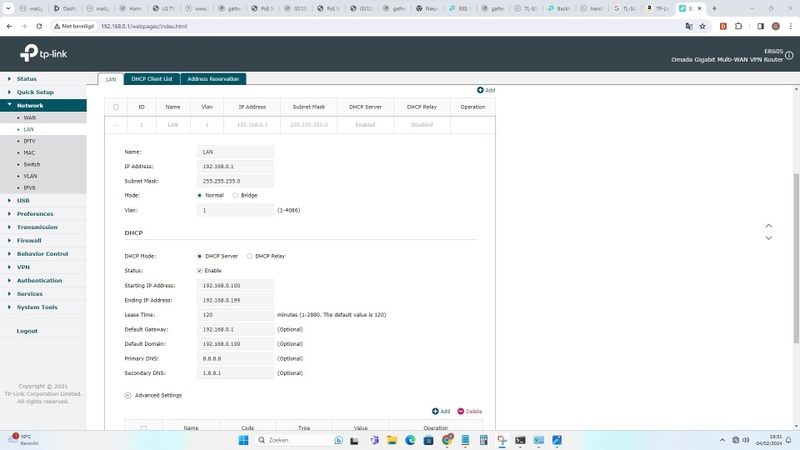
Task: Click the Lease Time field
Action: click(x=235, y=315)
